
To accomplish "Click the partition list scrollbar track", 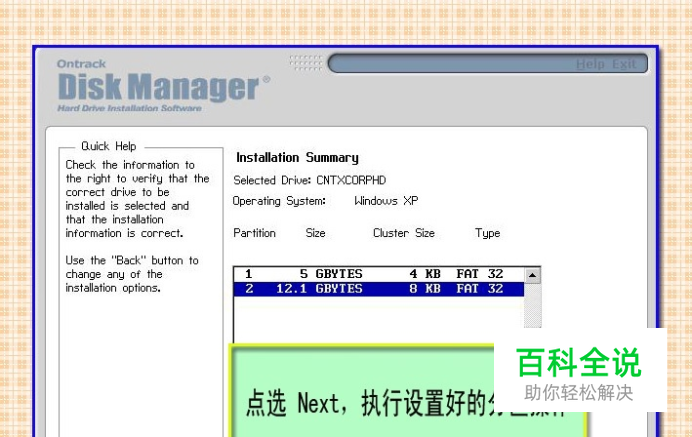I will pos(532,305).
